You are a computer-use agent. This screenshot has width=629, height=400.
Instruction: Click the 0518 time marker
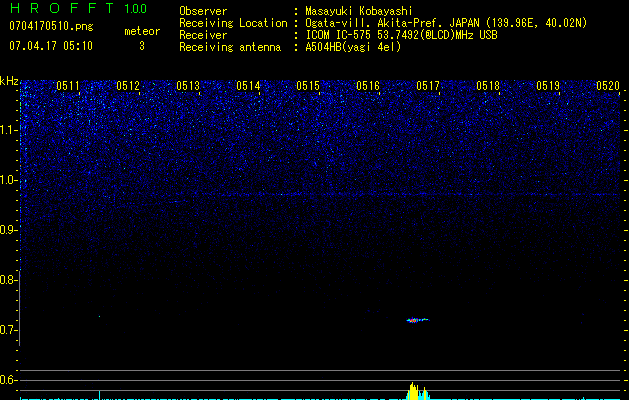[x=488, y=86]
